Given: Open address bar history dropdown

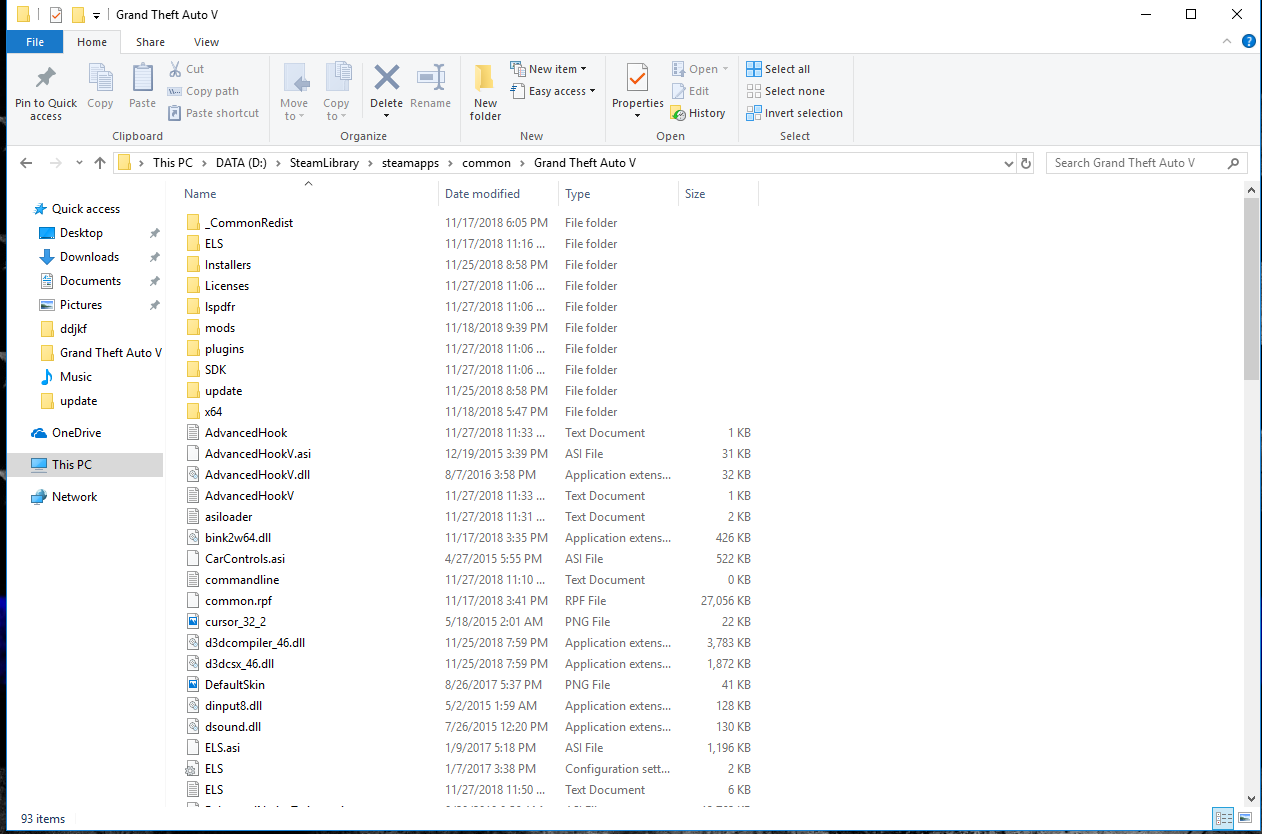Looking at the screenshot, I should tap(1008, 163).
